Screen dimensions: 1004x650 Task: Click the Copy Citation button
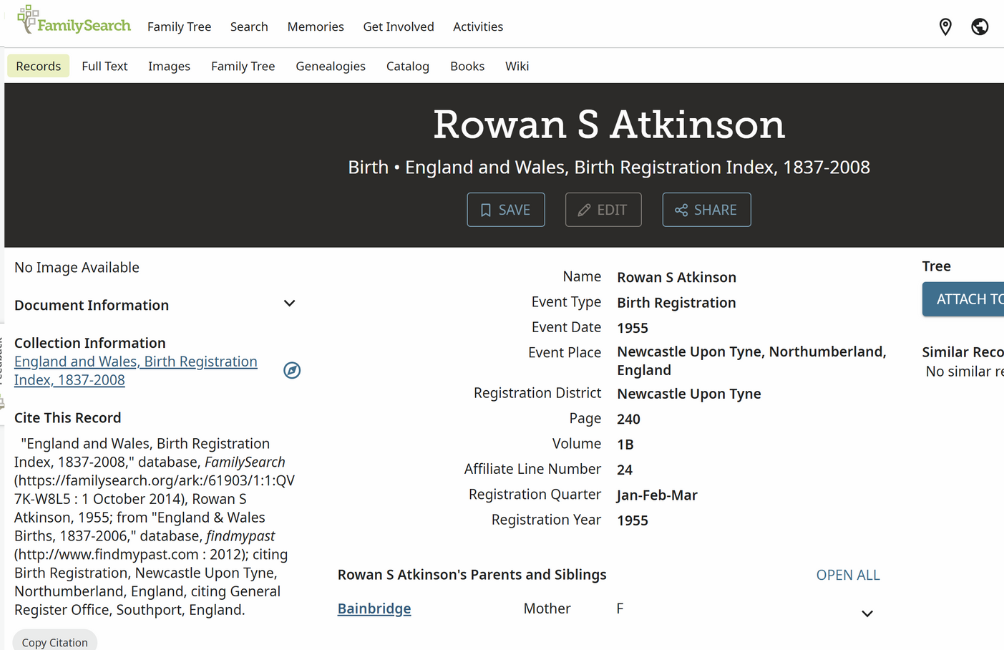point(54,642)
